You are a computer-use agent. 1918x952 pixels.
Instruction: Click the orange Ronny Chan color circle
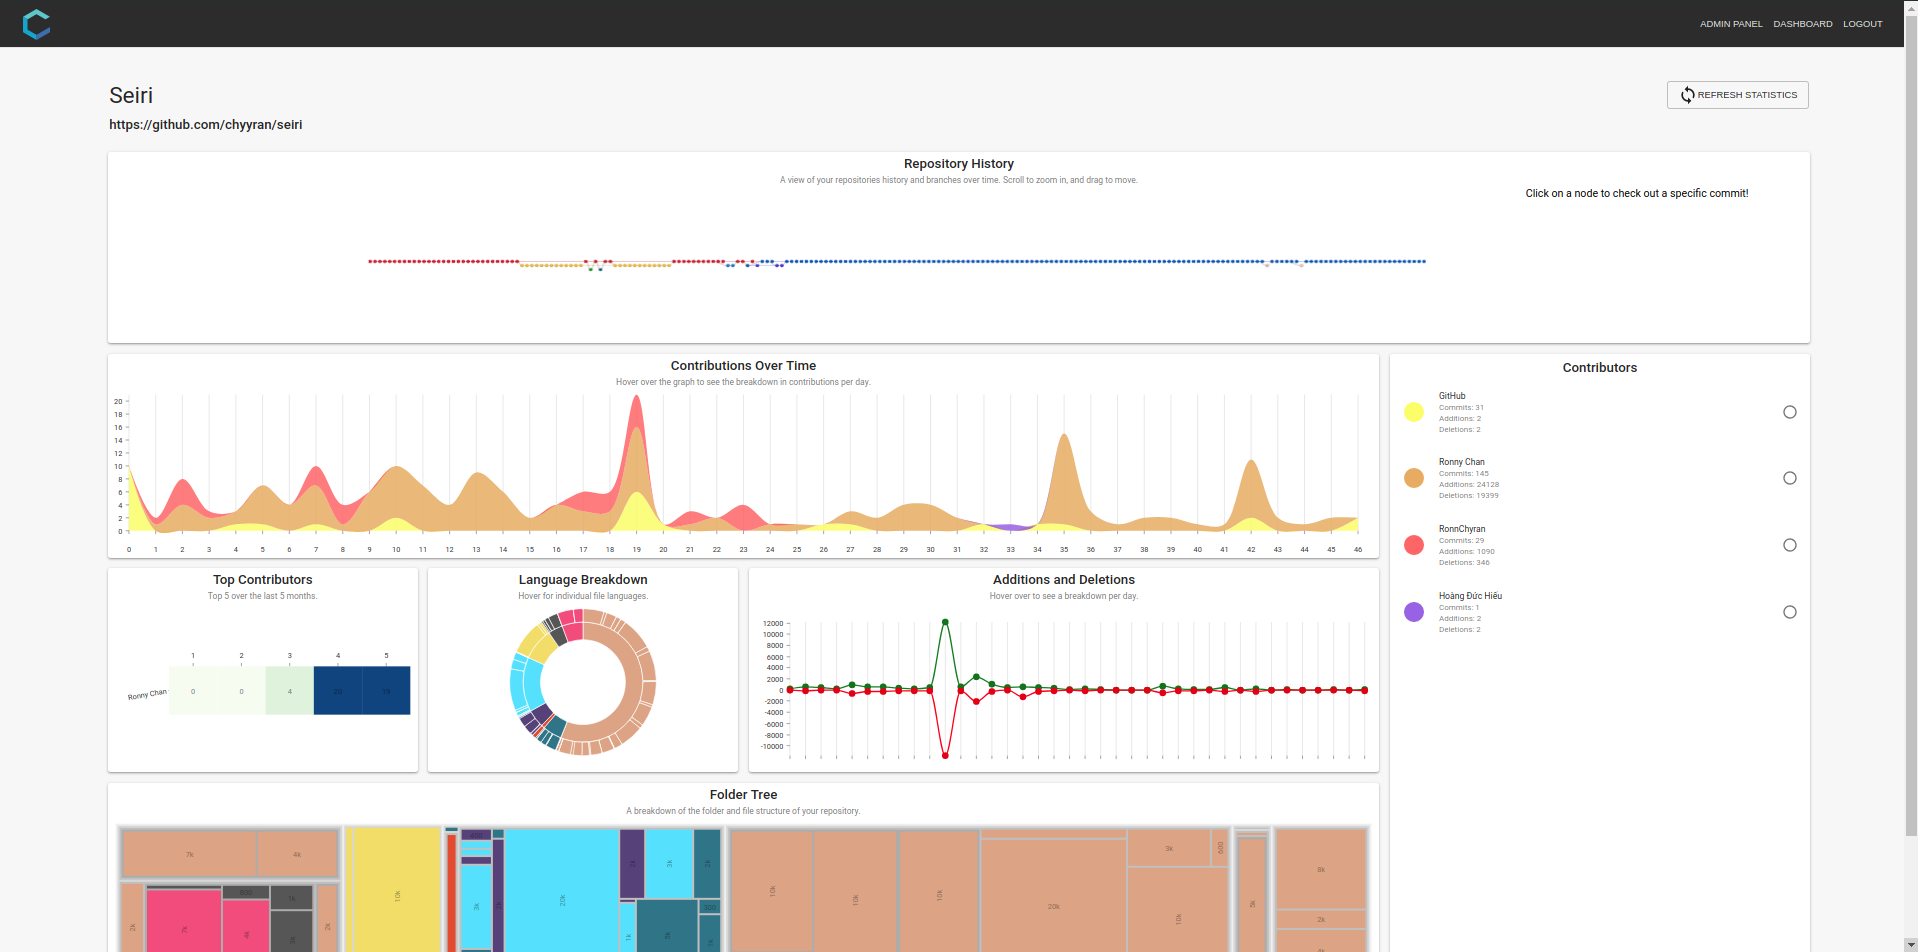point(1413,478)
